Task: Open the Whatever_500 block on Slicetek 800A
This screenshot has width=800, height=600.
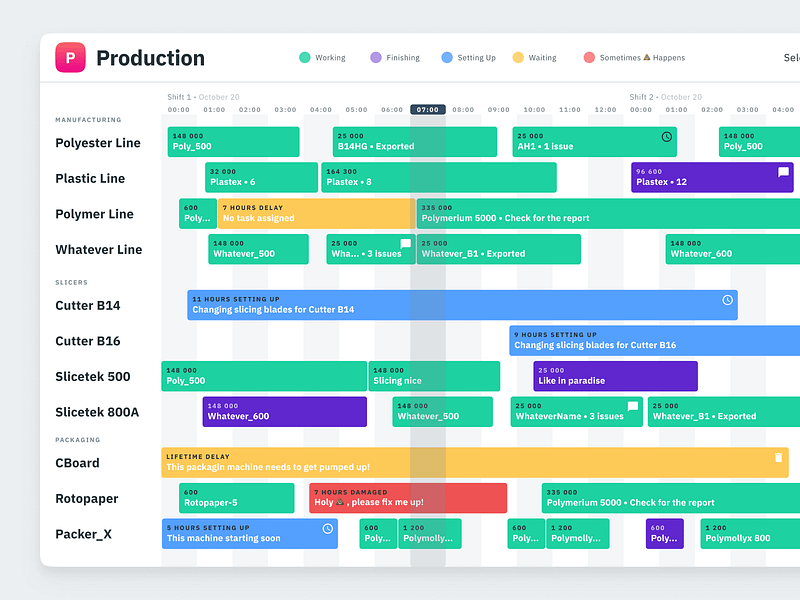Action: click(x=442, y=412)
